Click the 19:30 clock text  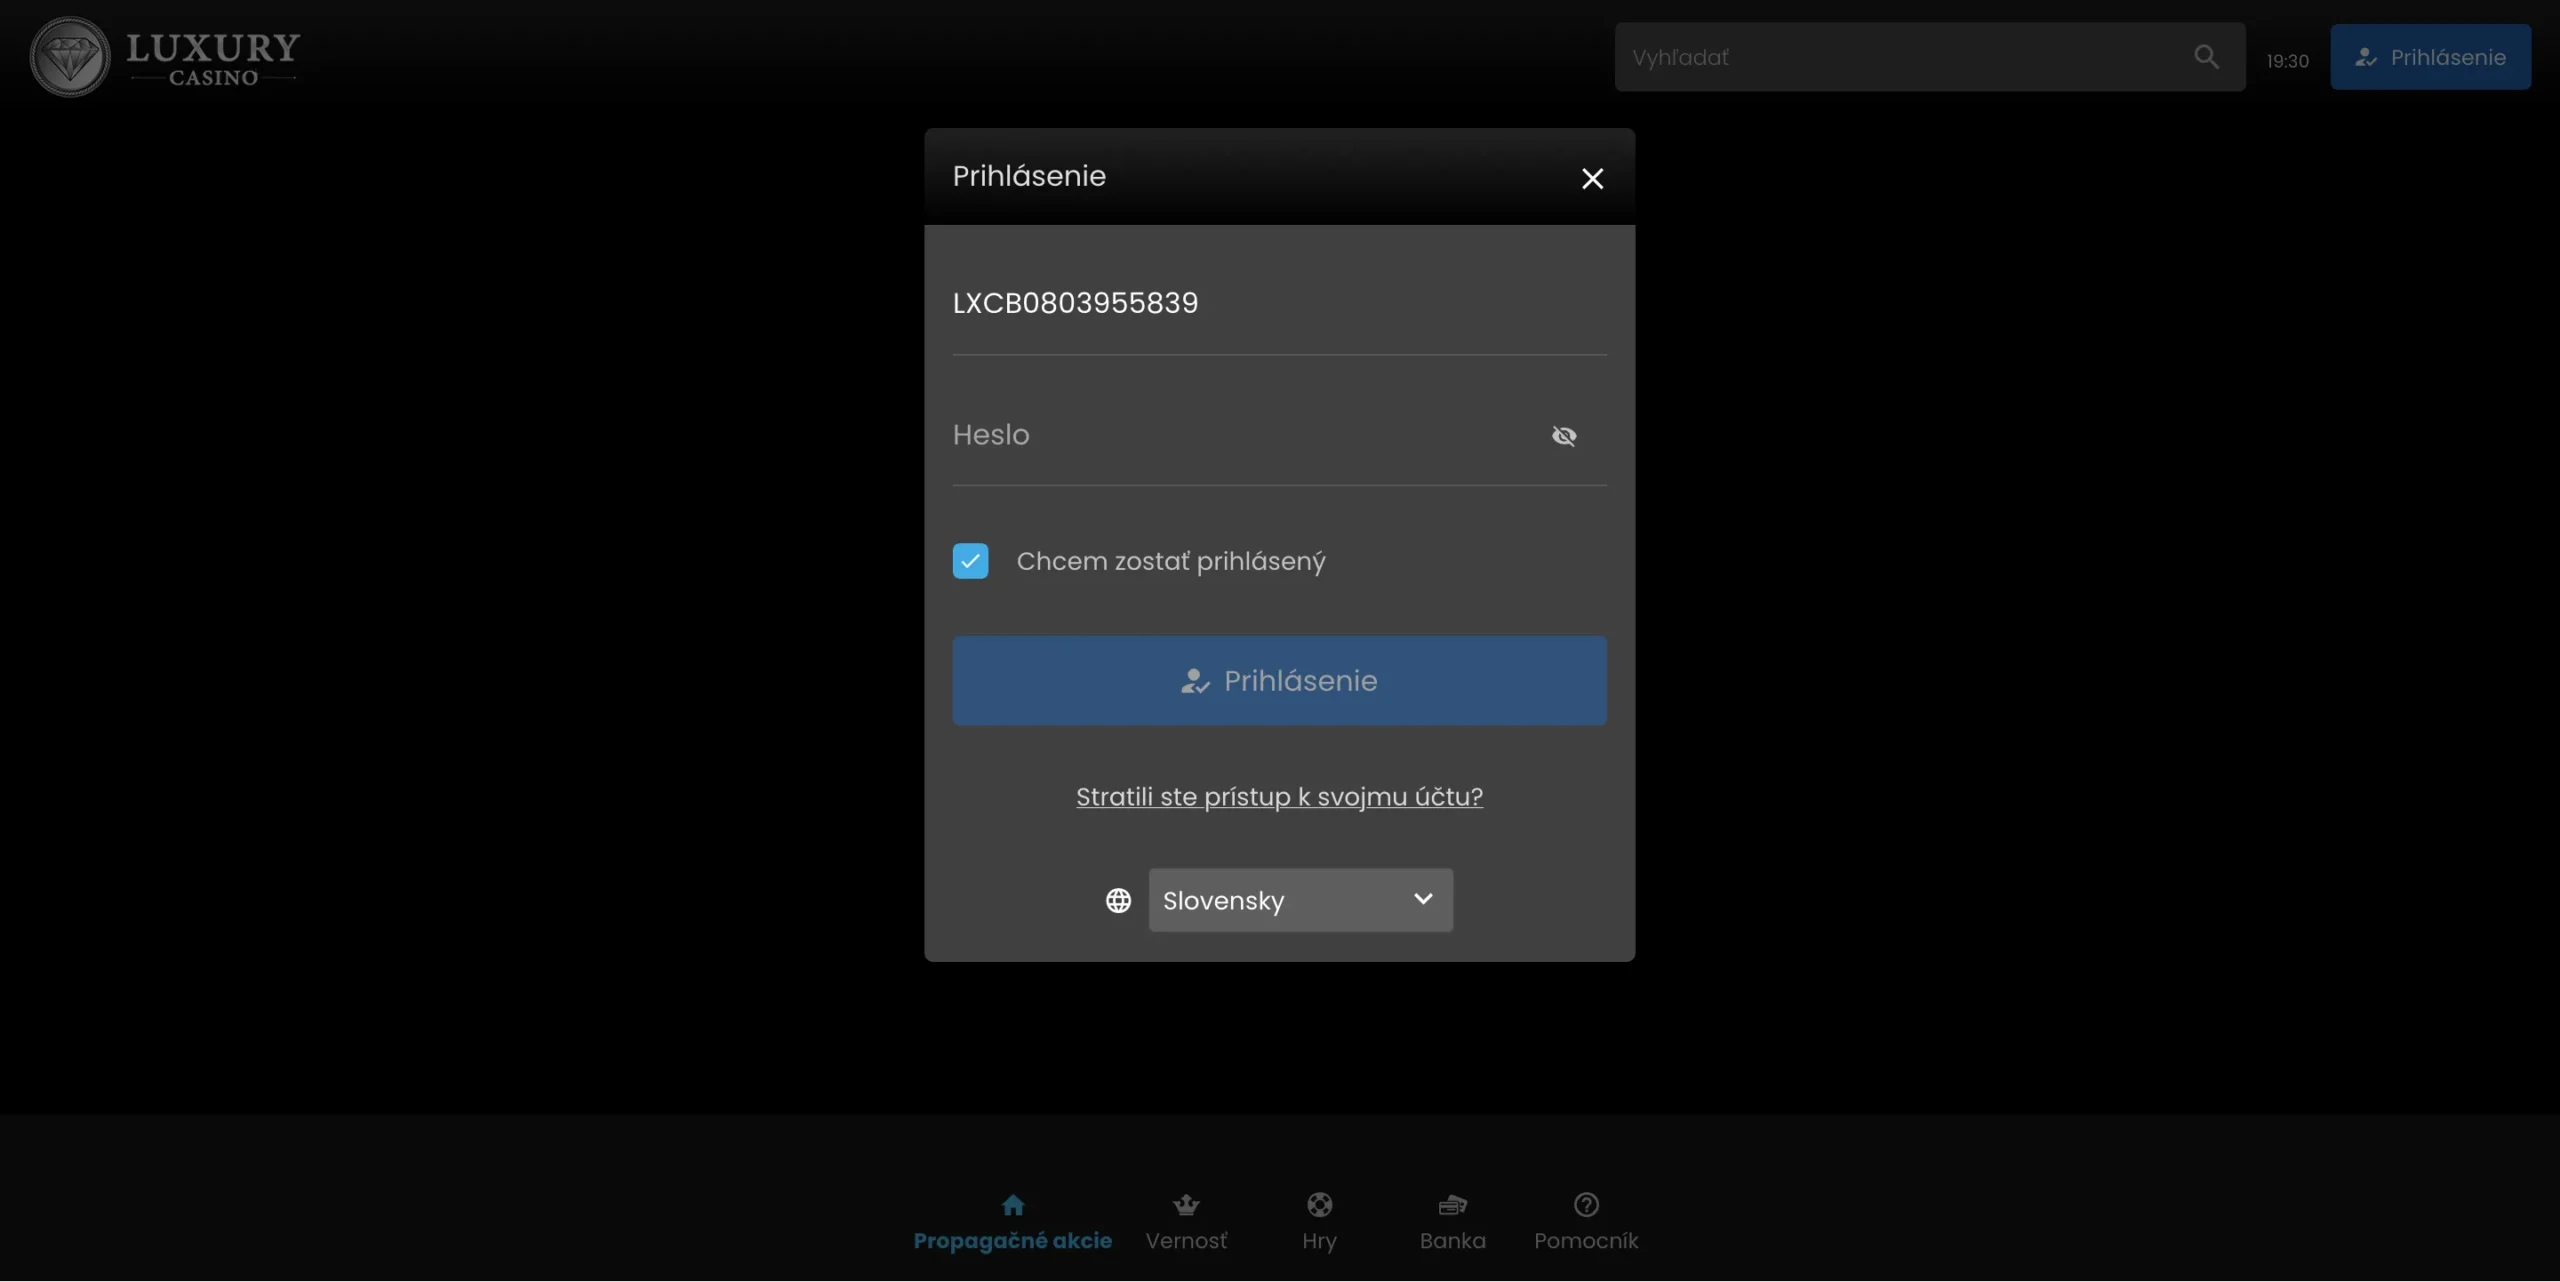[x=2287, y=61]
